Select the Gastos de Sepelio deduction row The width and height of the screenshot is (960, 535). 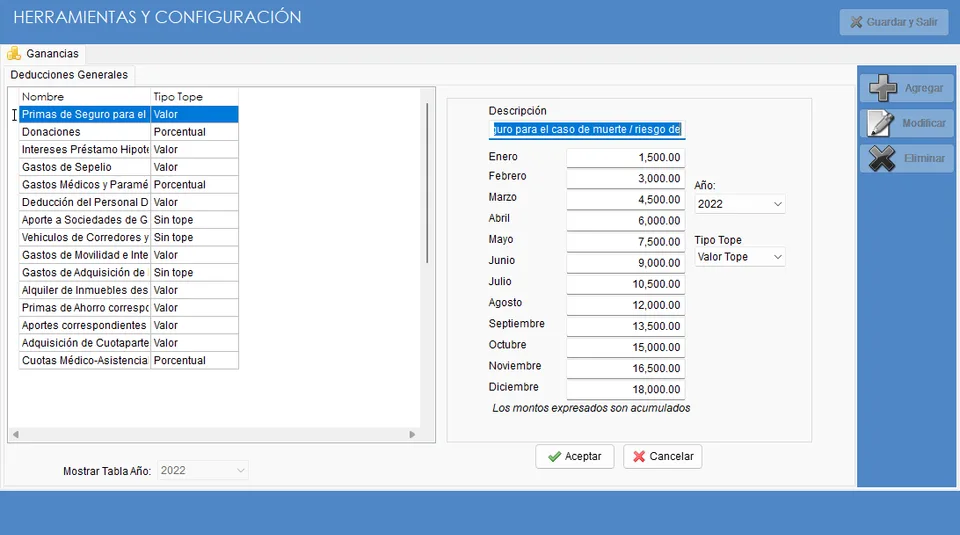[x=129, y=167]
